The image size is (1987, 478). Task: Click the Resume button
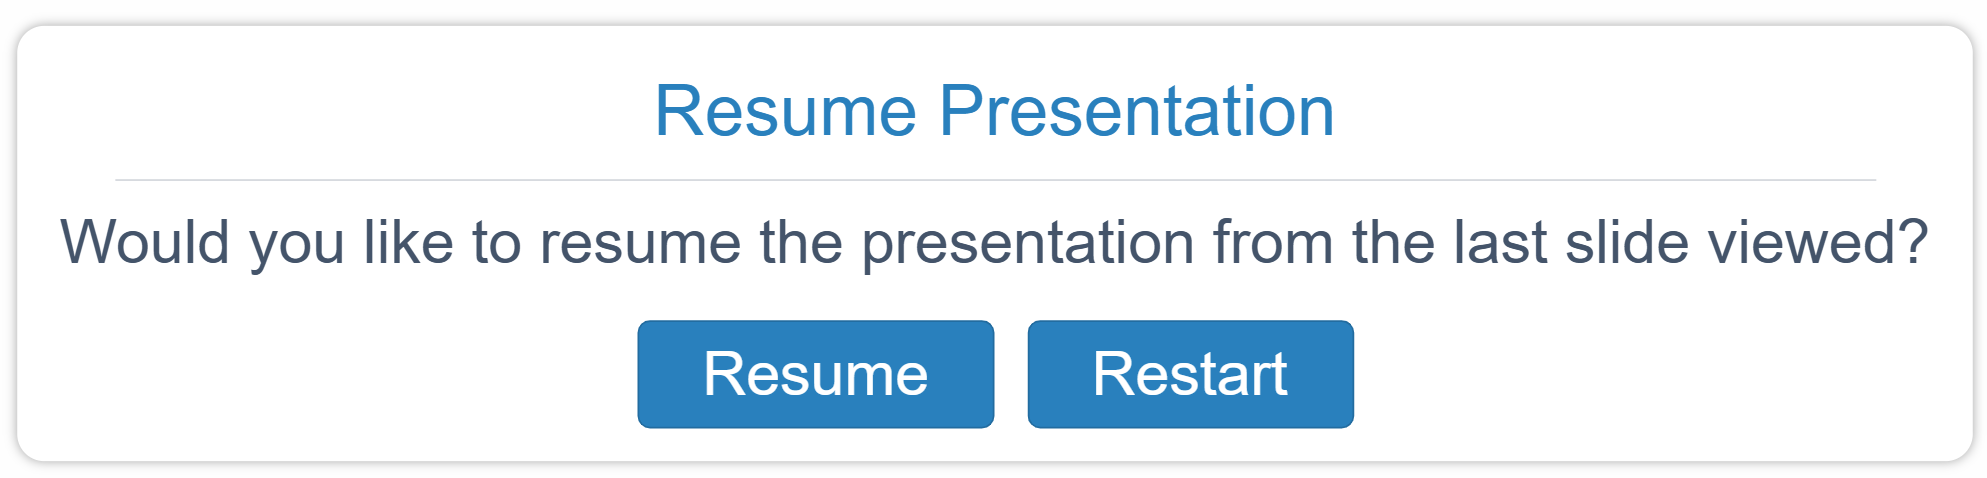(x=815, y=374)
